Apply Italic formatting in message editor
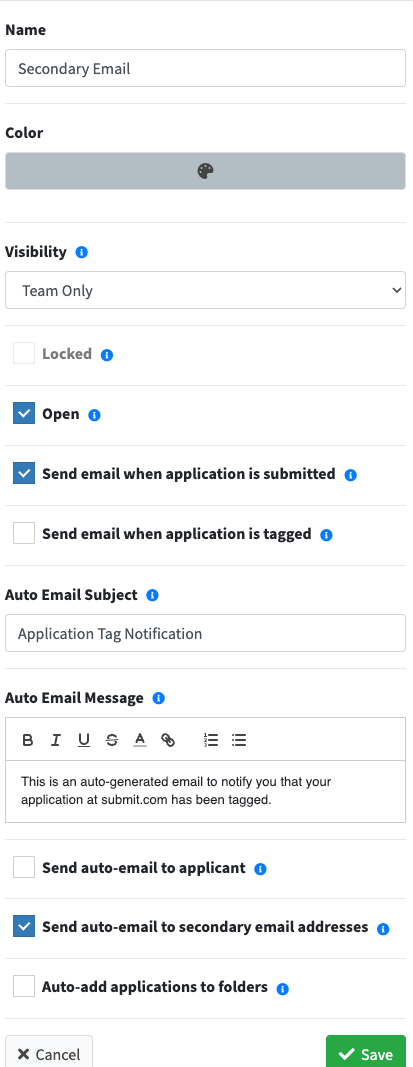 point(56,740)
